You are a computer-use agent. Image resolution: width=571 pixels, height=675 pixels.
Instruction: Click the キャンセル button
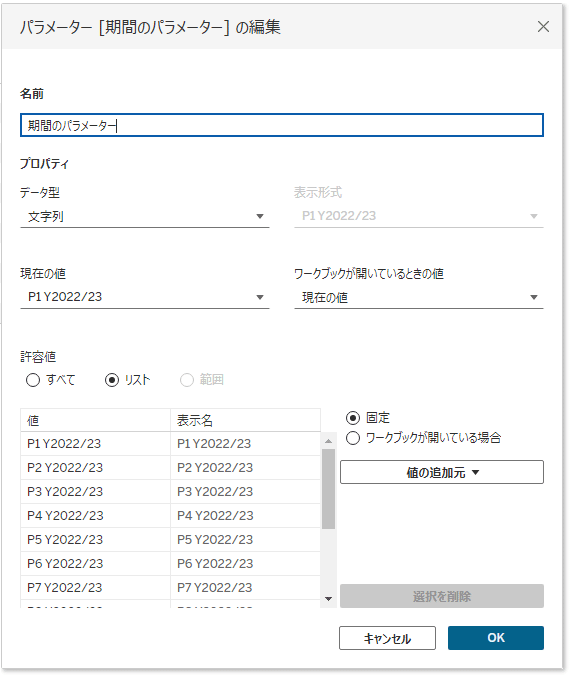[x=387, y=638]
